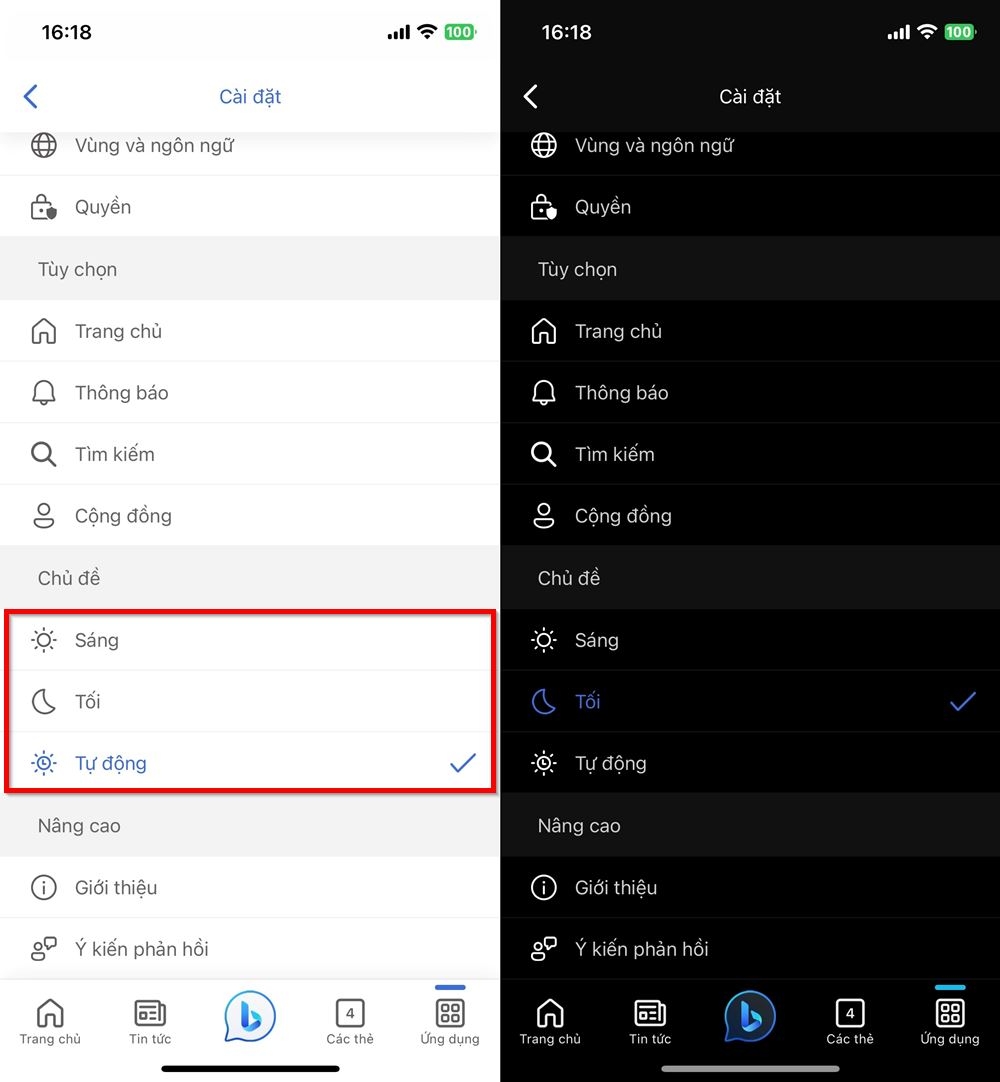Switch to Ứng dụng tab, dark bottom bar
The height and width of the screenshot is (1082, 1000).
point(950,1022)
